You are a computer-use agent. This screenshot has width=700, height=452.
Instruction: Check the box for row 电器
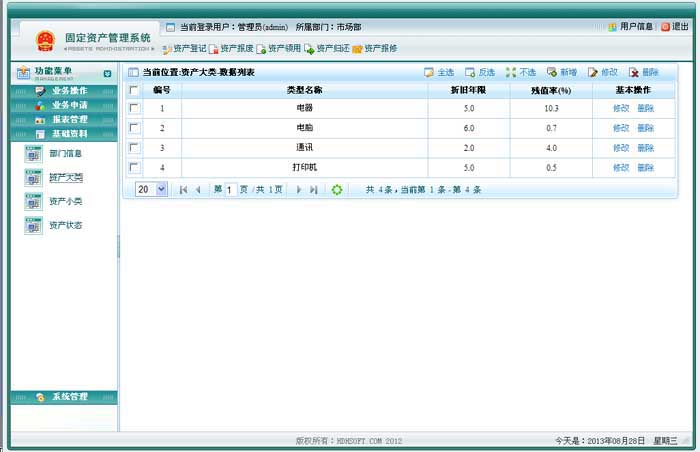(x=134, y=108)
